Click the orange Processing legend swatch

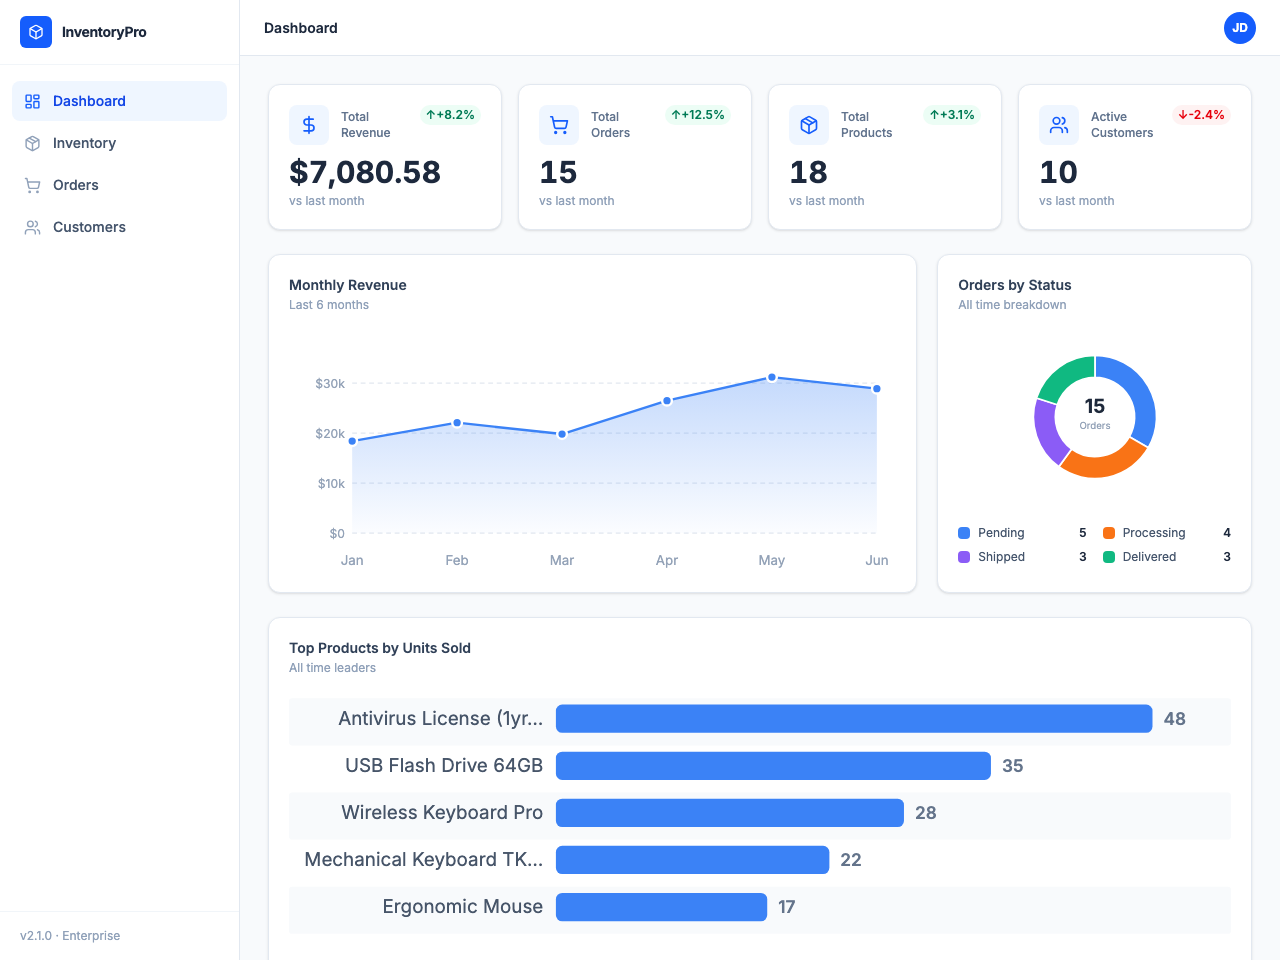pyautogui.click(x=1109, y=533)
